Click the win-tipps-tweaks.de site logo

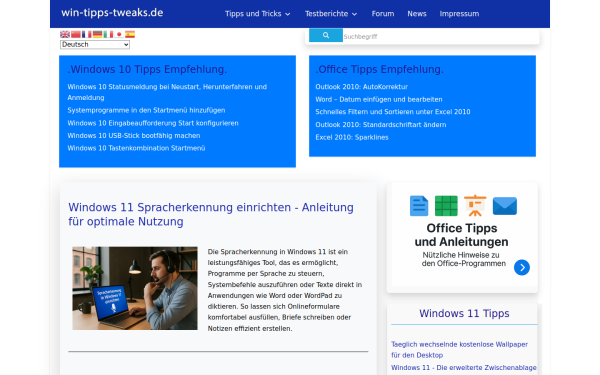point(112,13)
